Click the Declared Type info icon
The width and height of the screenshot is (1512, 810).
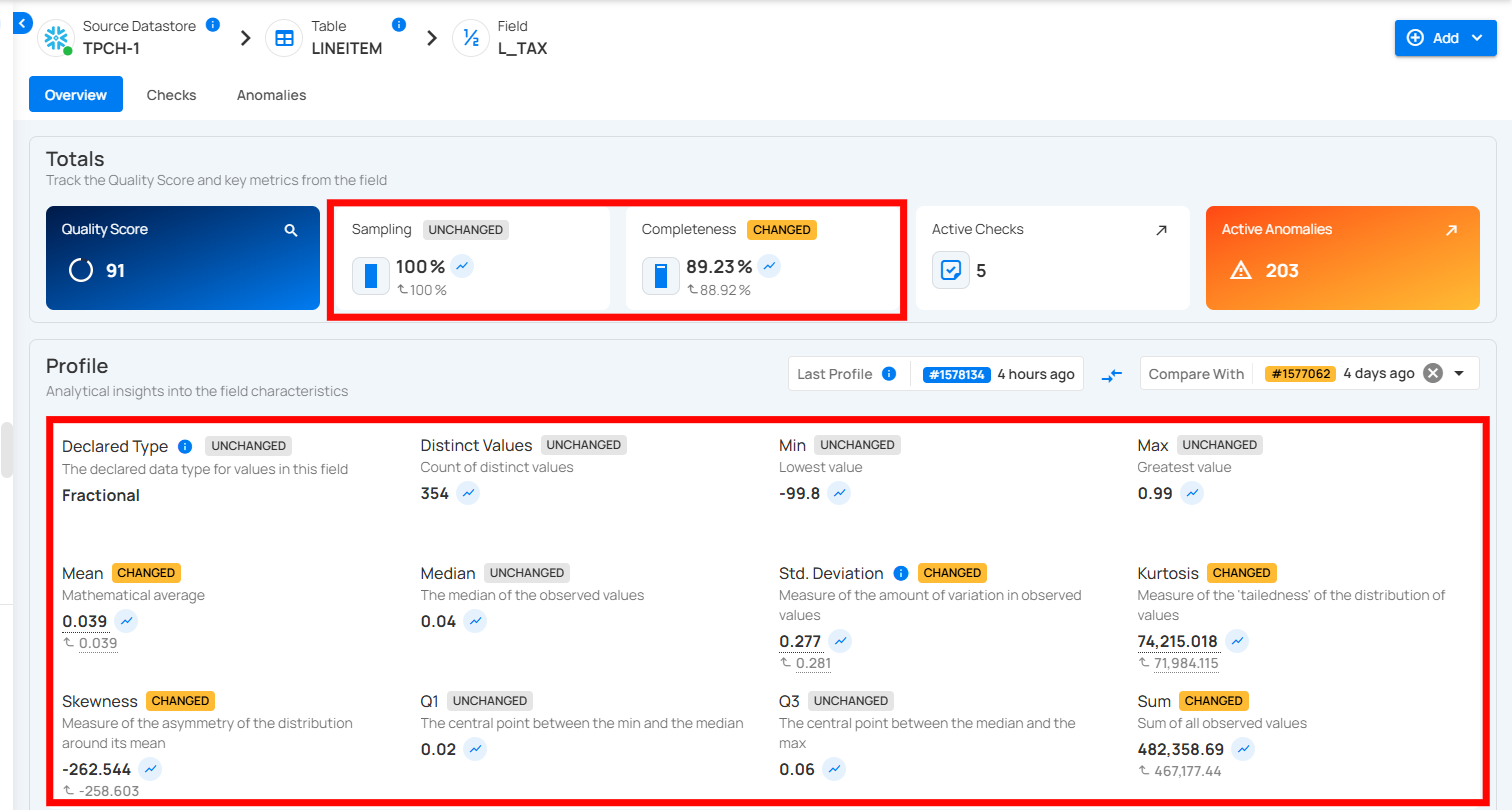point(184,446)
